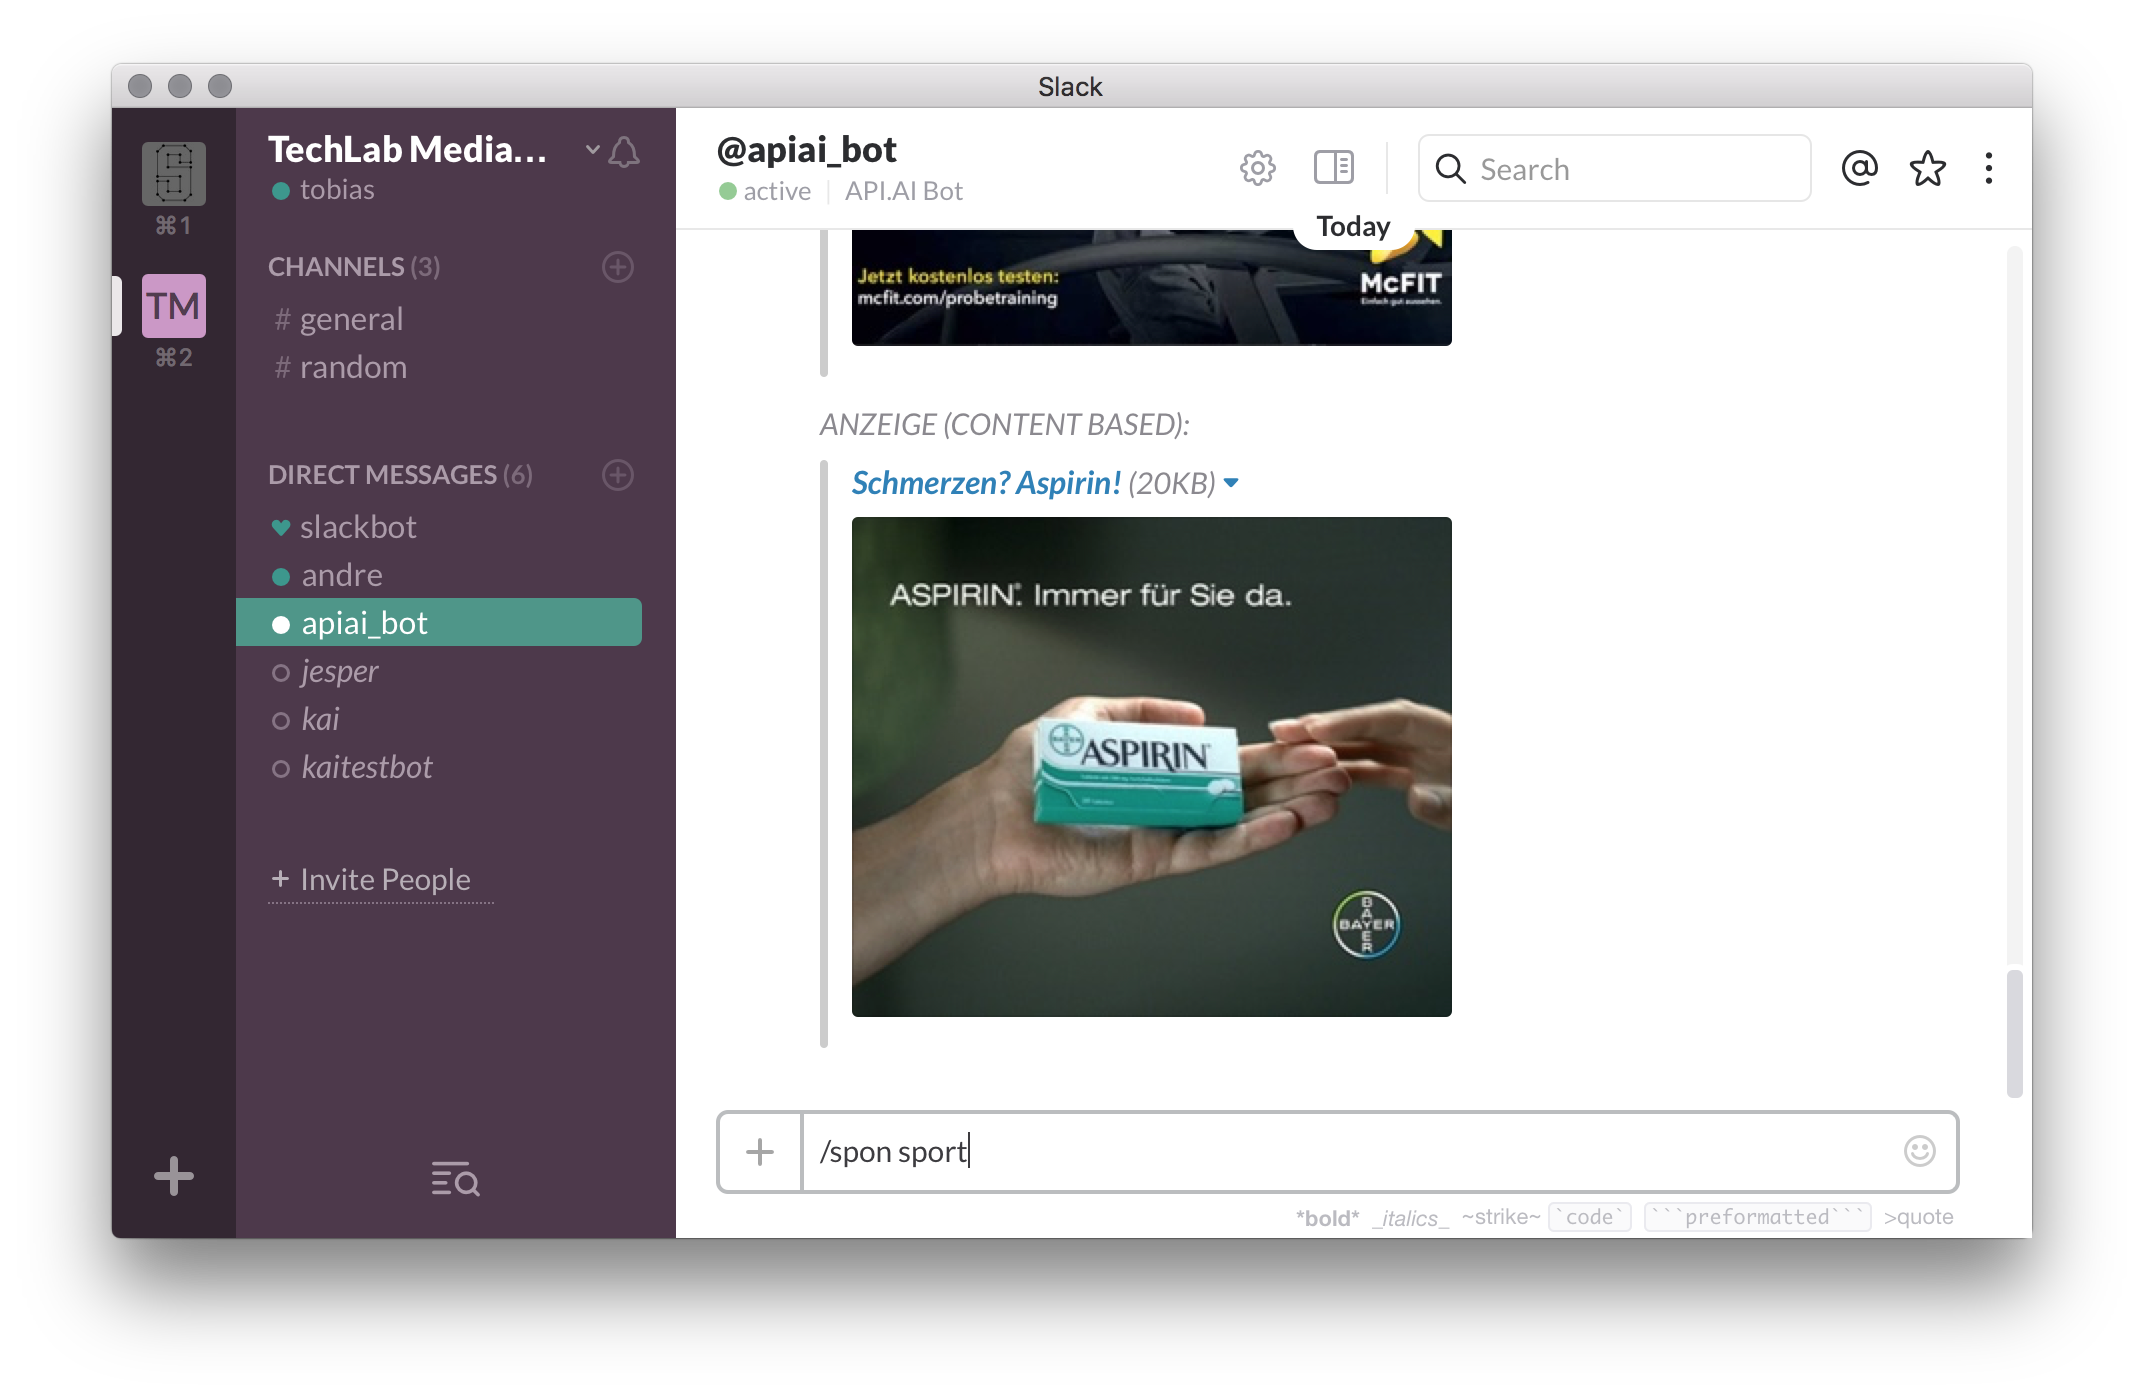This screenshot has height=1398, width=2144.
Task: Attach a file using the plus button
Action: click(x=760, y=1152)
